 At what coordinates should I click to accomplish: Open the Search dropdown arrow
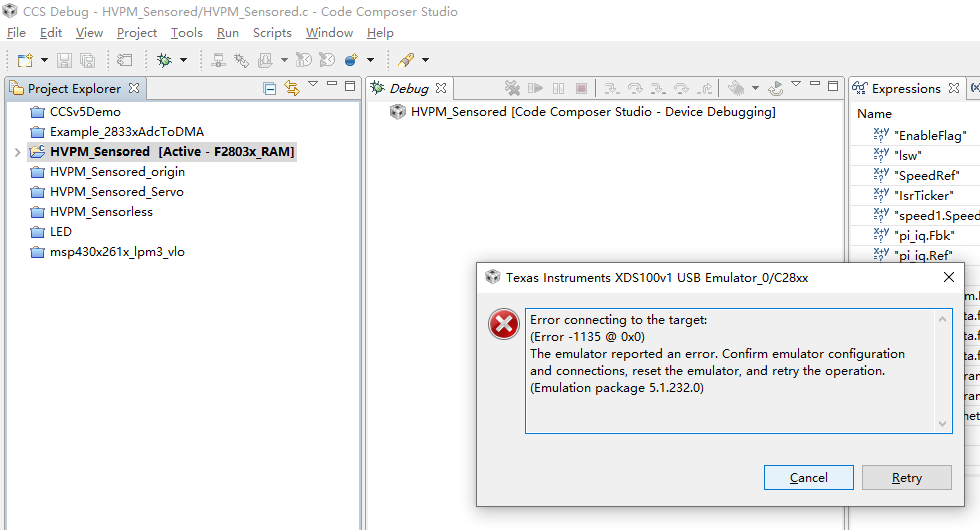426,60
